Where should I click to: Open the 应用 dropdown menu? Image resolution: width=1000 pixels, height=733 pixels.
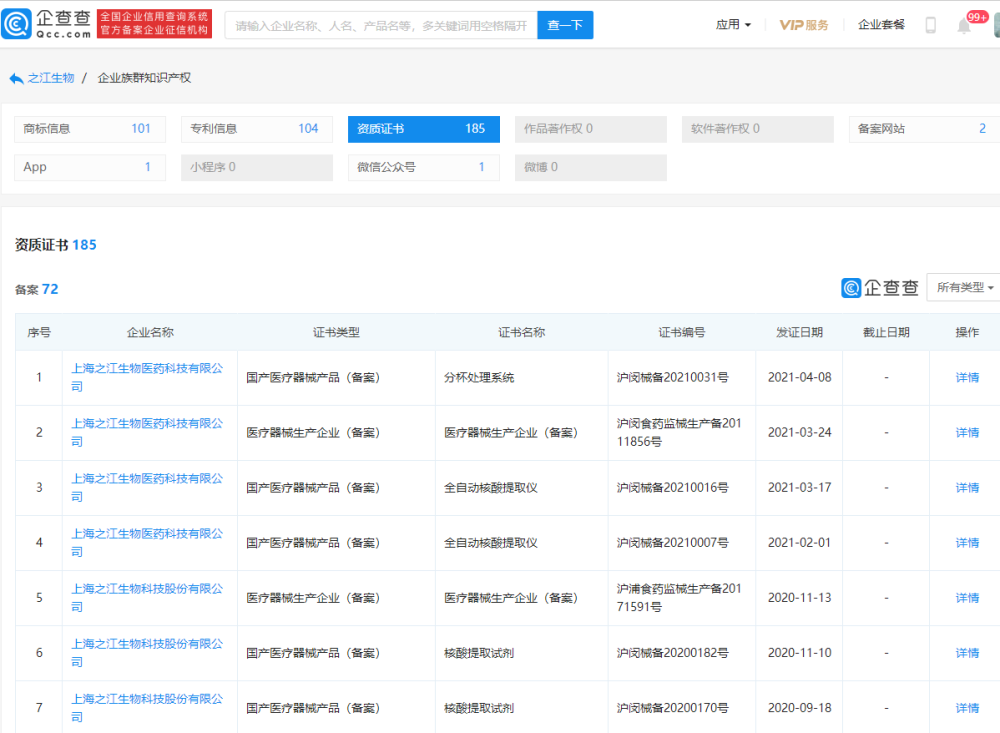click(733, 25)
